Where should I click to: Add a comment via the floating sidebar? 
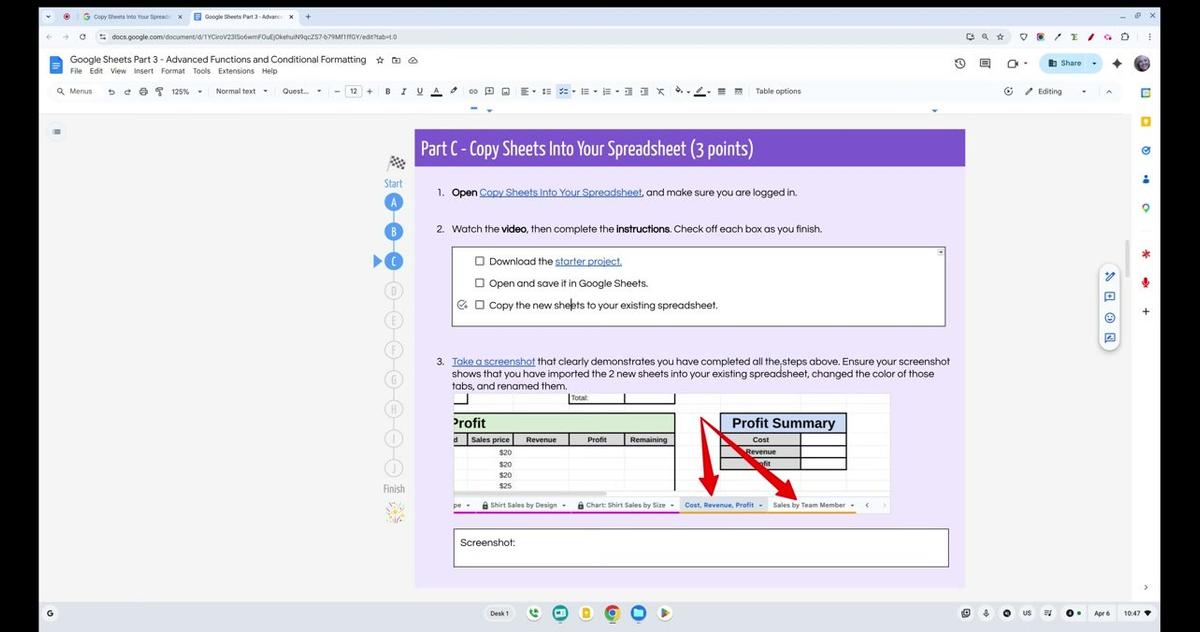point(1109,296)
